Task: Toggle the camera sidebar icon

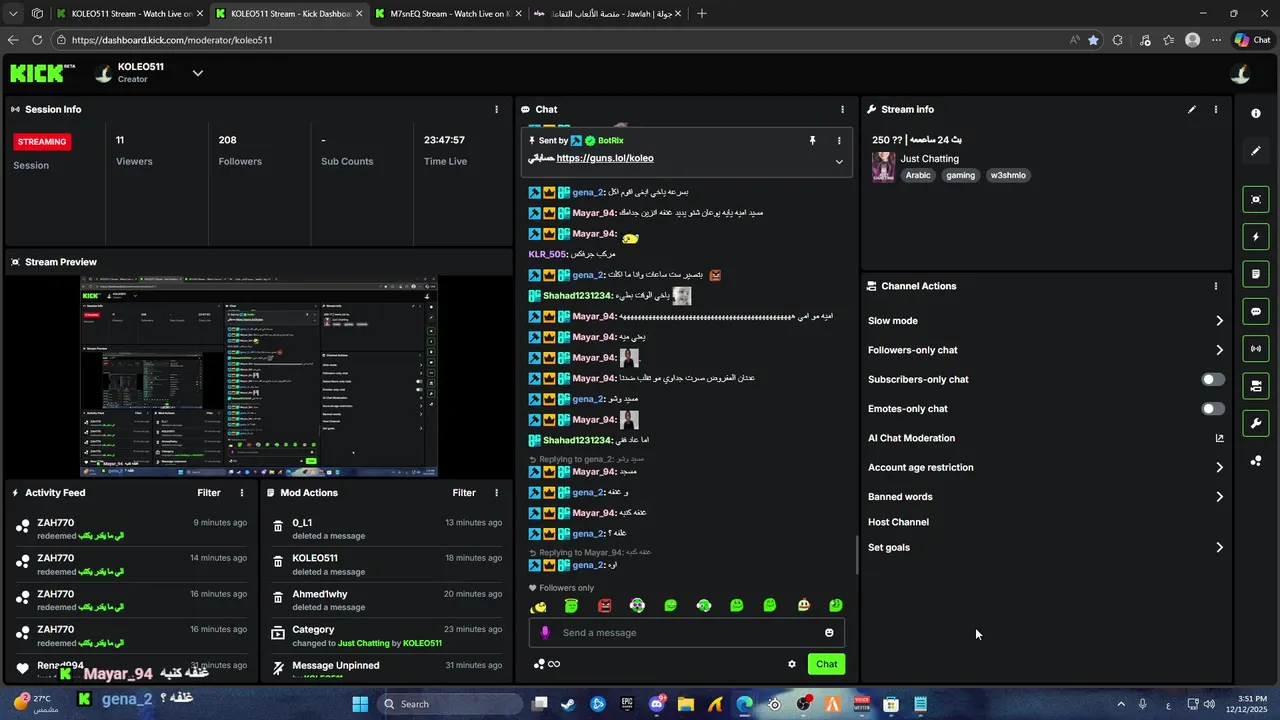Action: [x=1256, y=386]
